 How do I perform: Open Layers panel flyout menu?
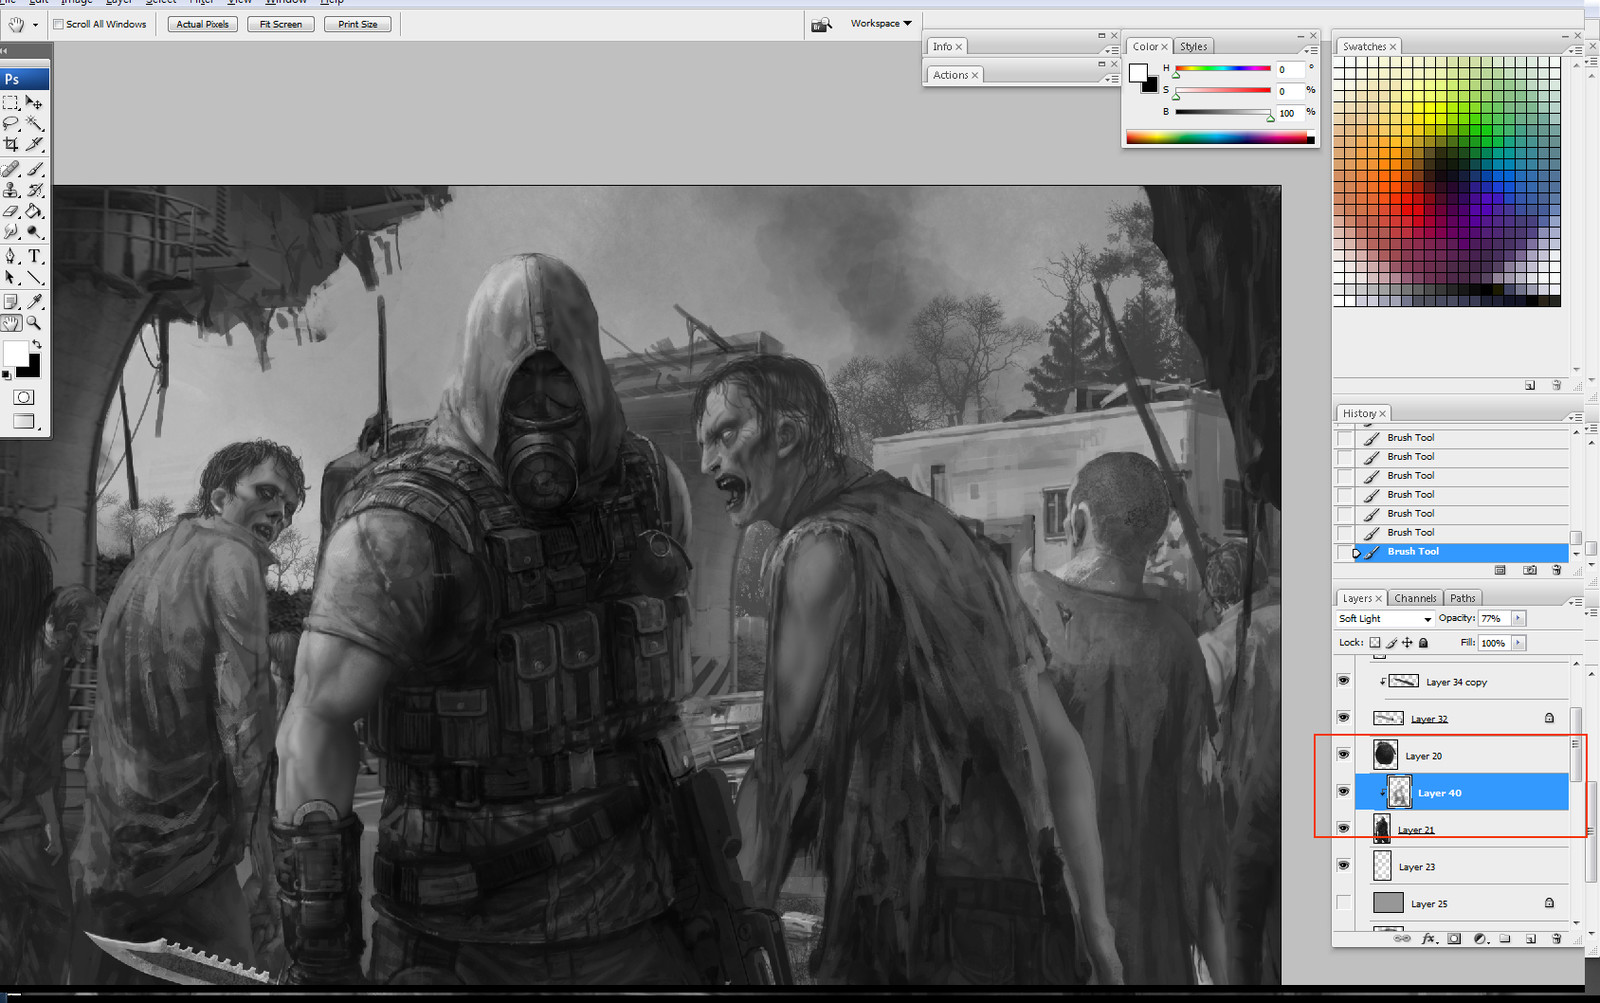(1575, 602)
